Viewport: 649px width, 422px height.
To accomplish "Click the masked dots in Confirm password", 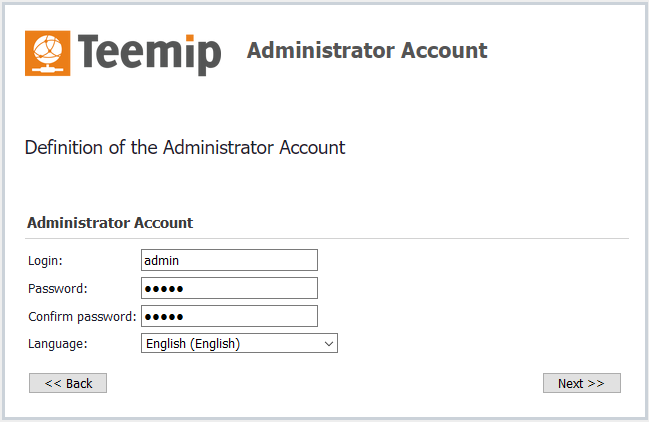I will coord(165,317).
